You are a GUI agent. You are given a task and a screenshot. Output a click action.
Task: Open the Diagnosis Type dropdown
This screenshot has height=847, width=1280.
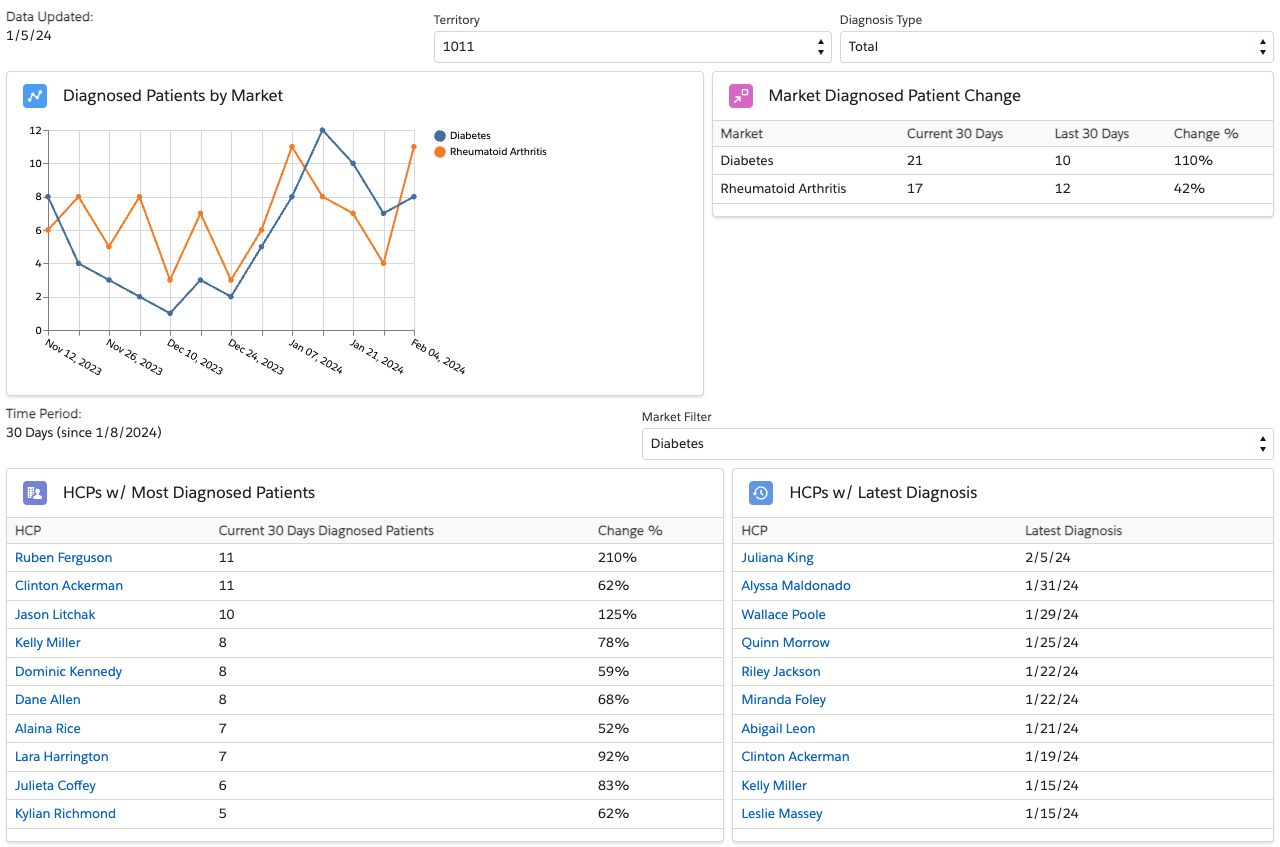pos(1056,47)
